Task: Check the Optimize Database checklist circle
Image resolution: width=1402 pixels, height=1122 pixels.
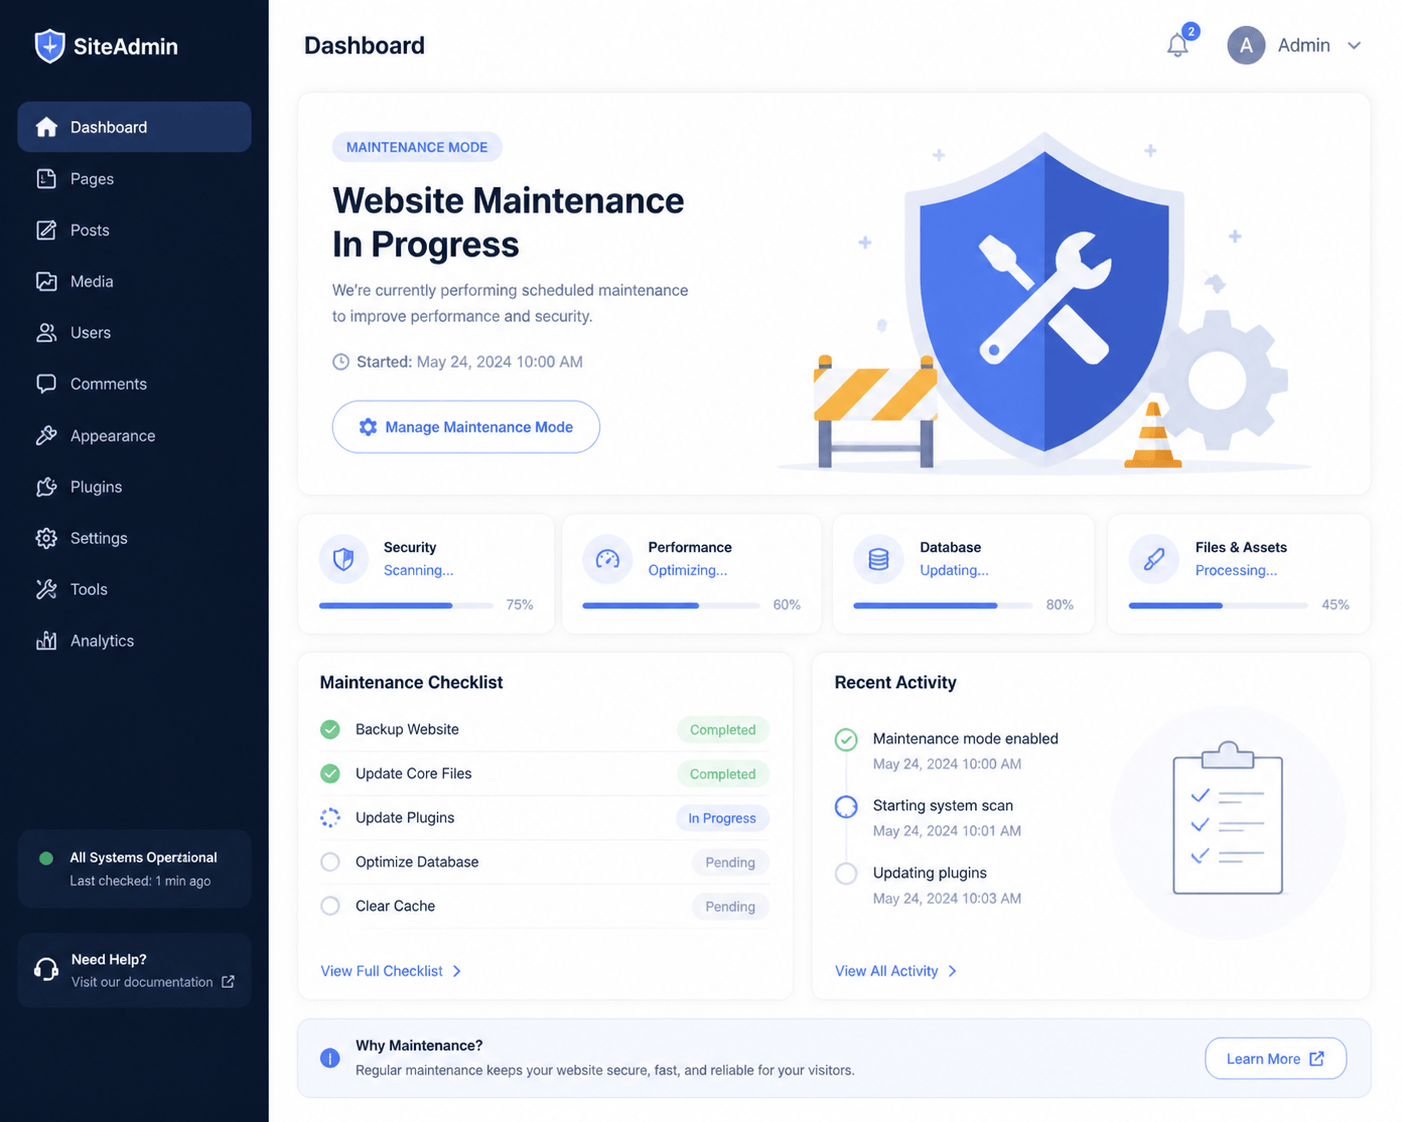Action: 330,862
